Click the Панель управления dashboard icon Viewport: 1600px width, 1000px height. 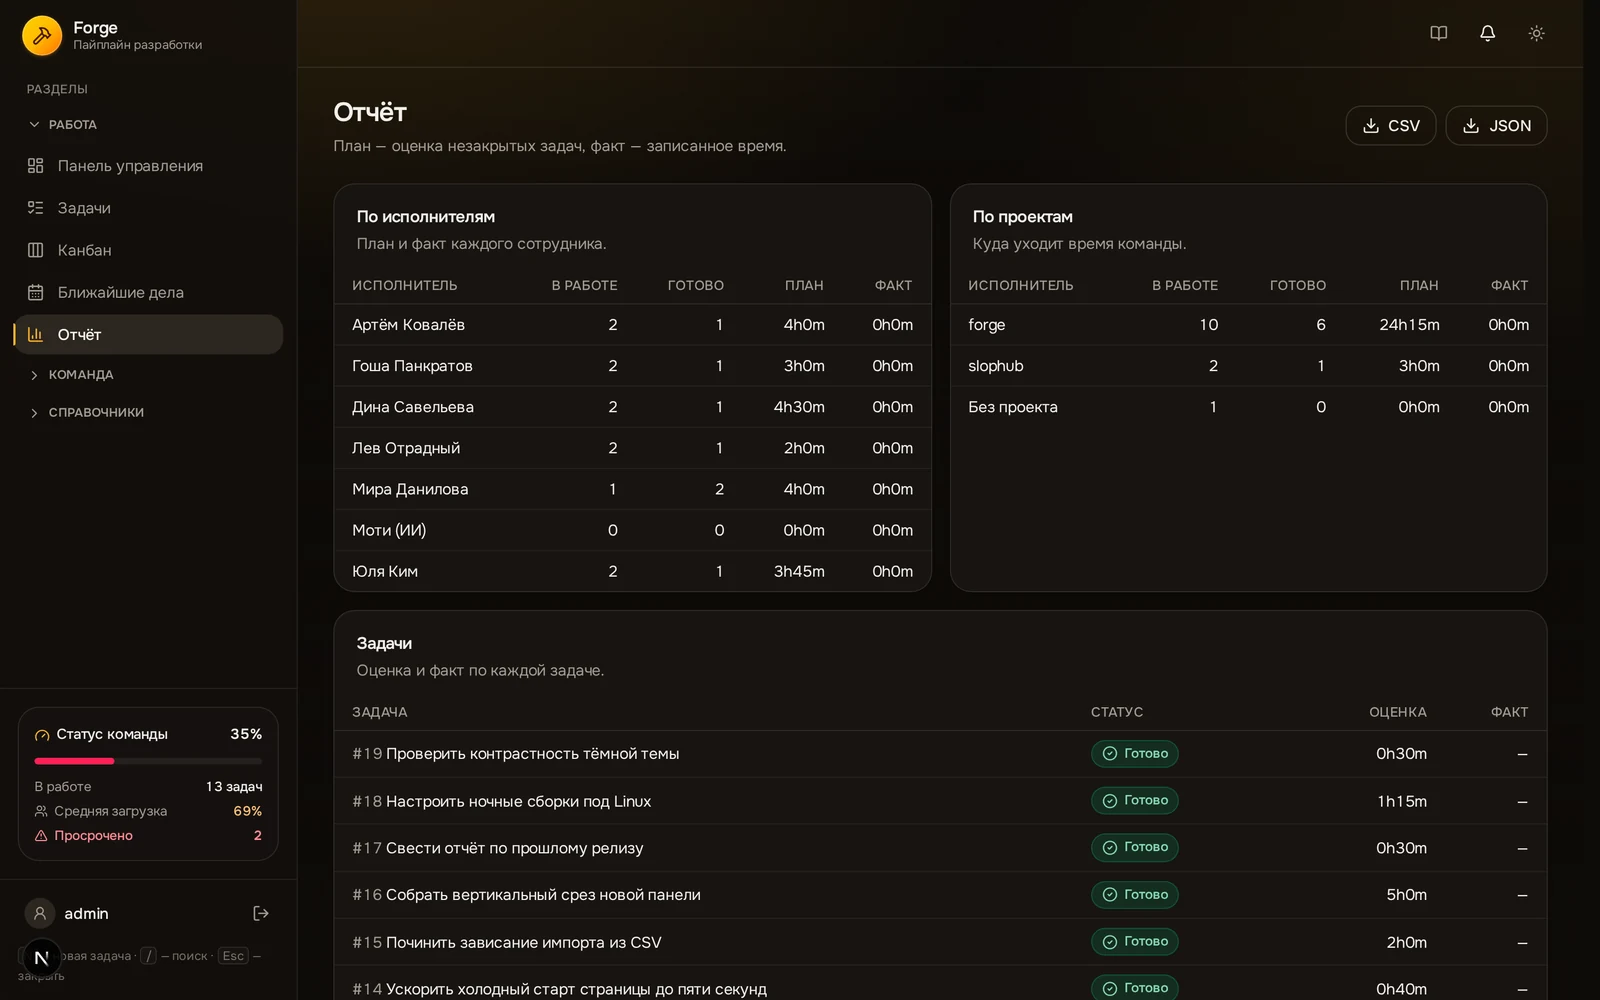(x=36, y=166)
